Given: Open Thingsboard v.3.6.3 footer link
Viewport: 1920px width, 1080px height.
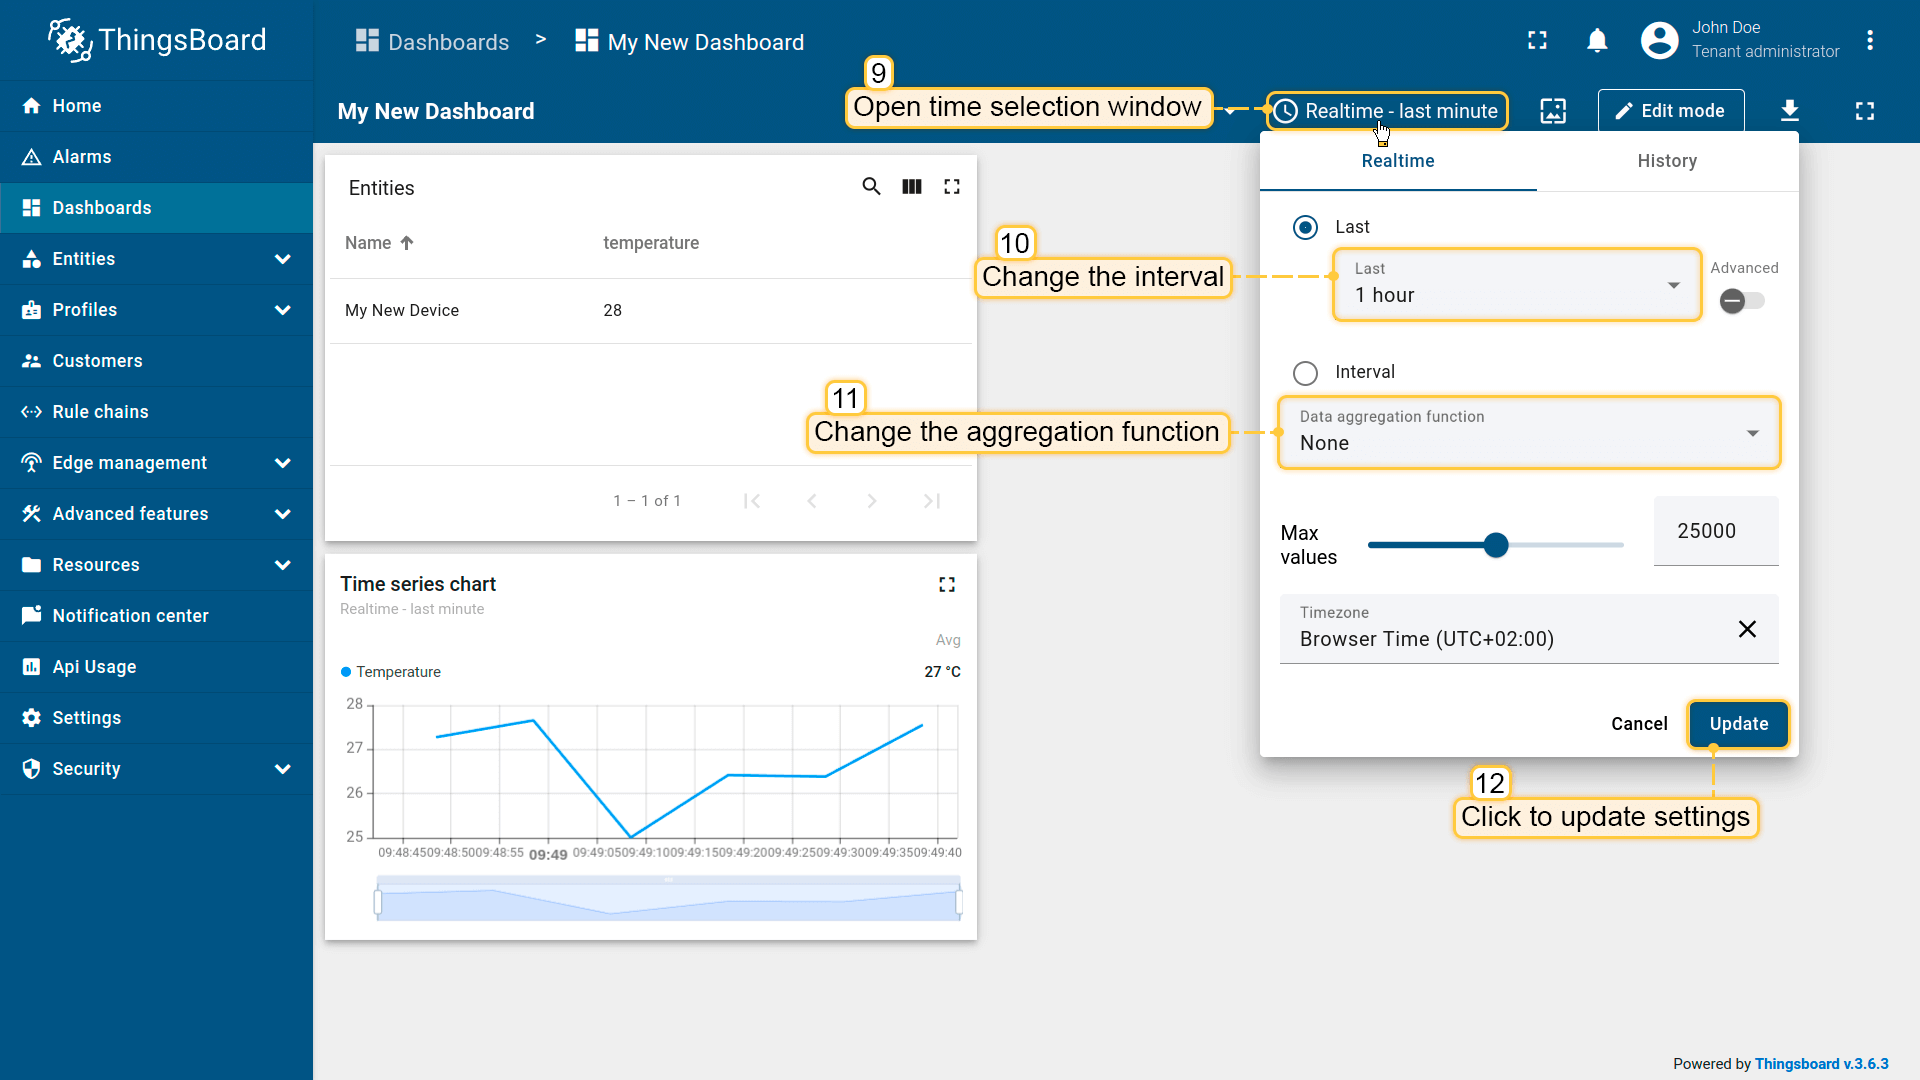Looking at the screenshot, I should (x=1821, y=1064).
